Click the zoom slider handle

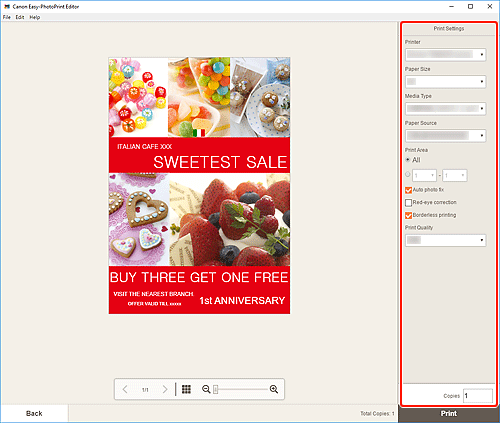[216, 389]
